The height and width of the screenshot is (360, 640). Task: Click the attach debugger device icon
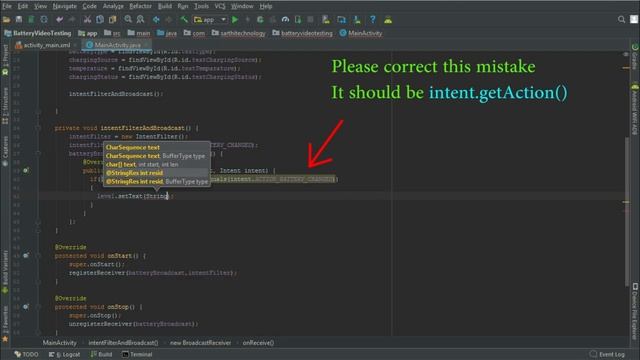(x=298, y=20)
